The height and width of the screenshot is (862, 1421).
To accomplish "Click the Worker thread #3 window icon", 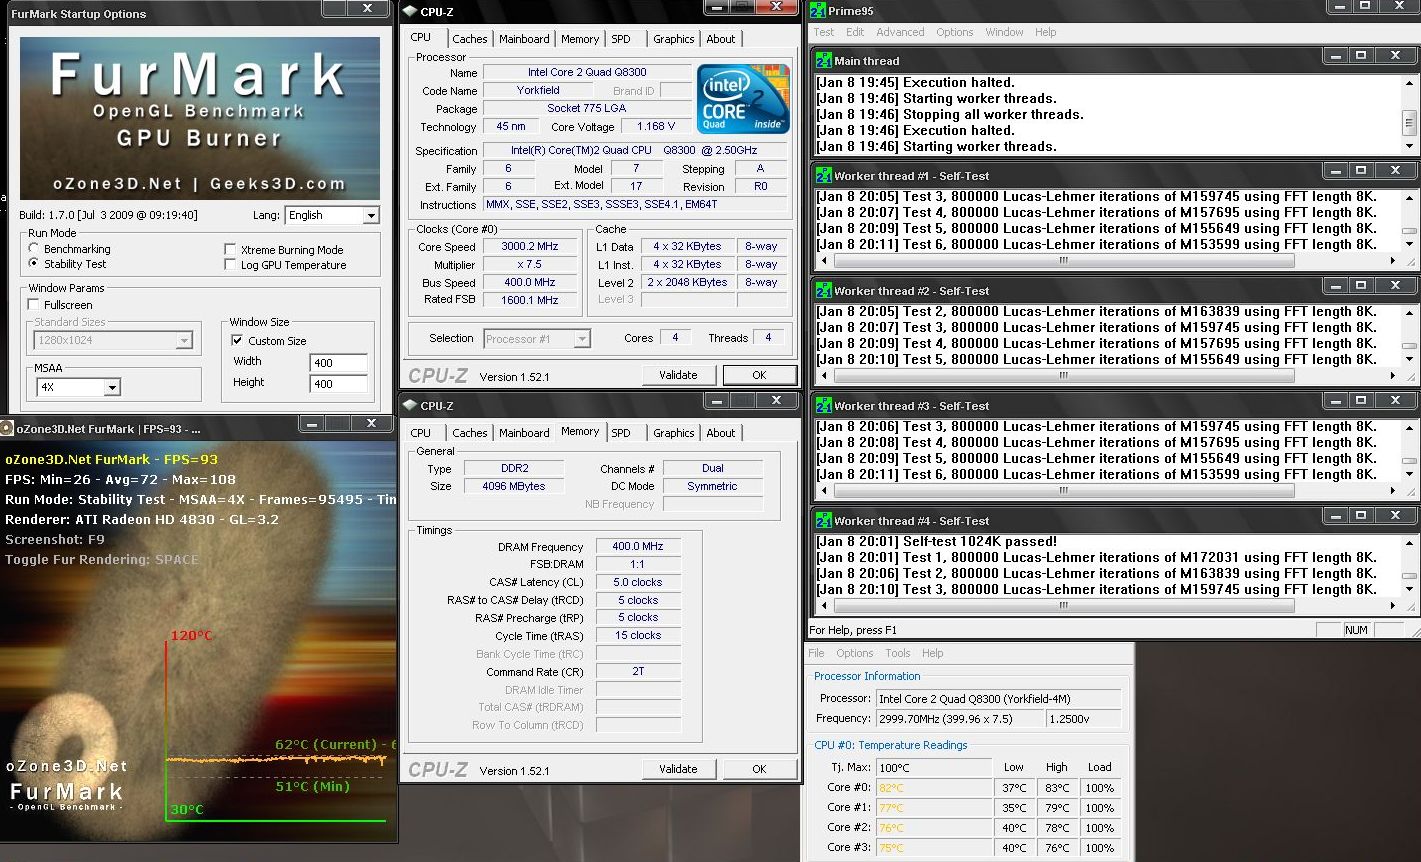I will (x=824, y=405).
